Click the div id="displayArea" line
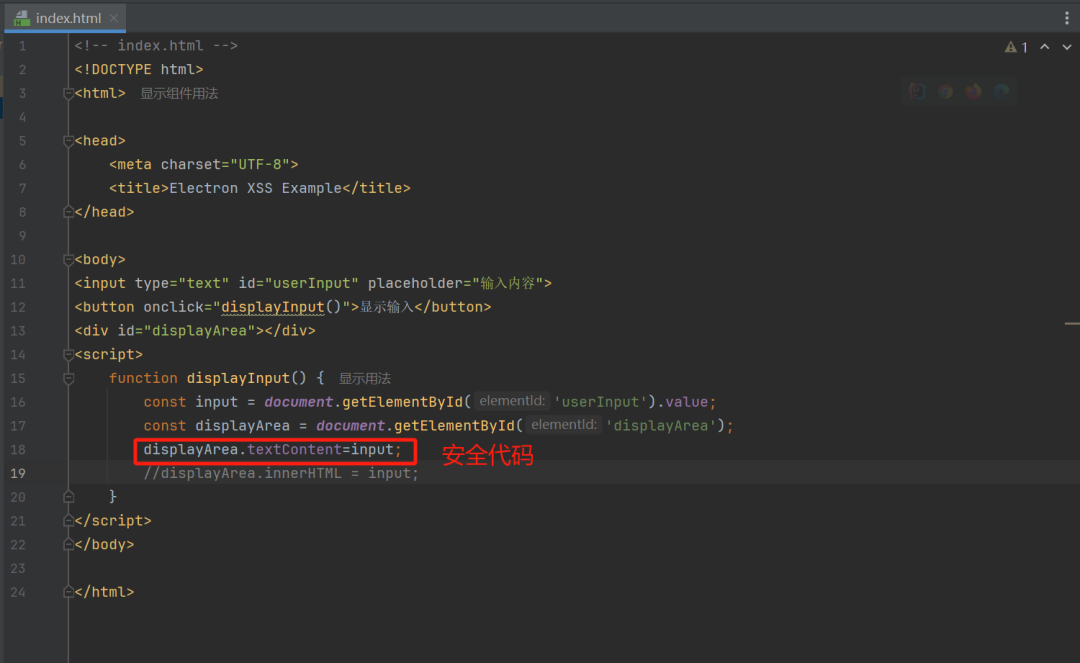The image size is (1080, 663). coord(195,331)
